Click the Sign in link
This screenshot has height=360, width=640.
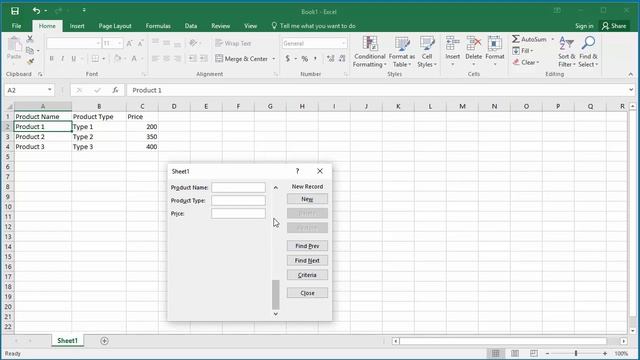(x=584, y=26)
